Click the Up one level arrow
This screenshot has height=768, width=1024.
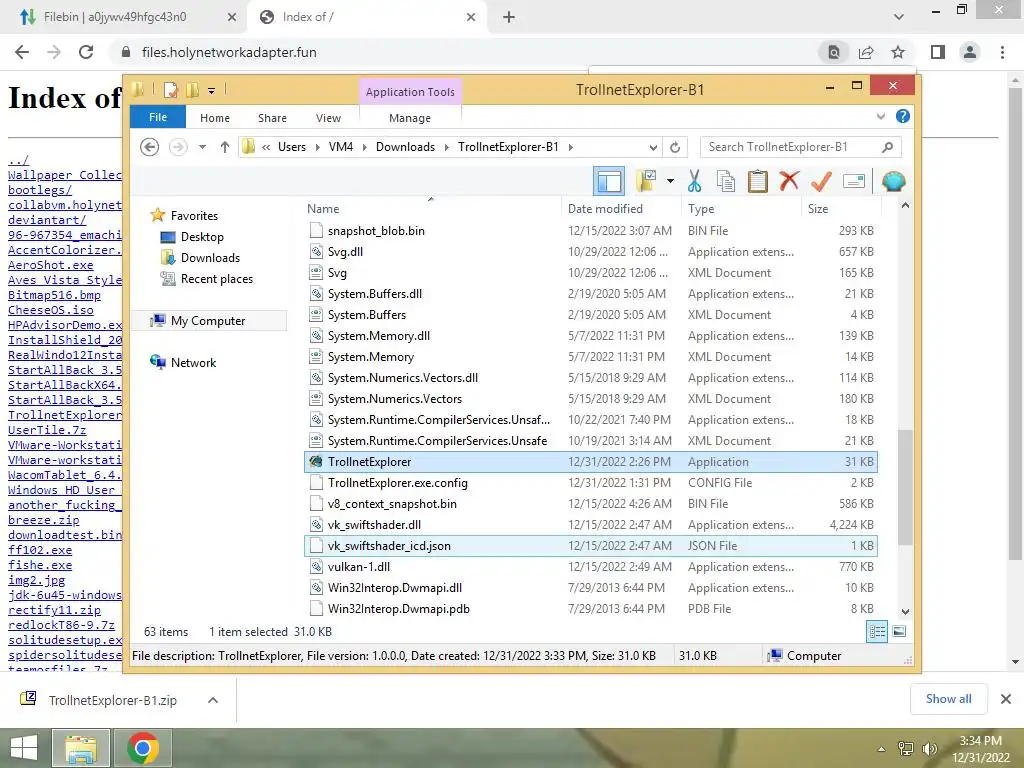point(225,147)
